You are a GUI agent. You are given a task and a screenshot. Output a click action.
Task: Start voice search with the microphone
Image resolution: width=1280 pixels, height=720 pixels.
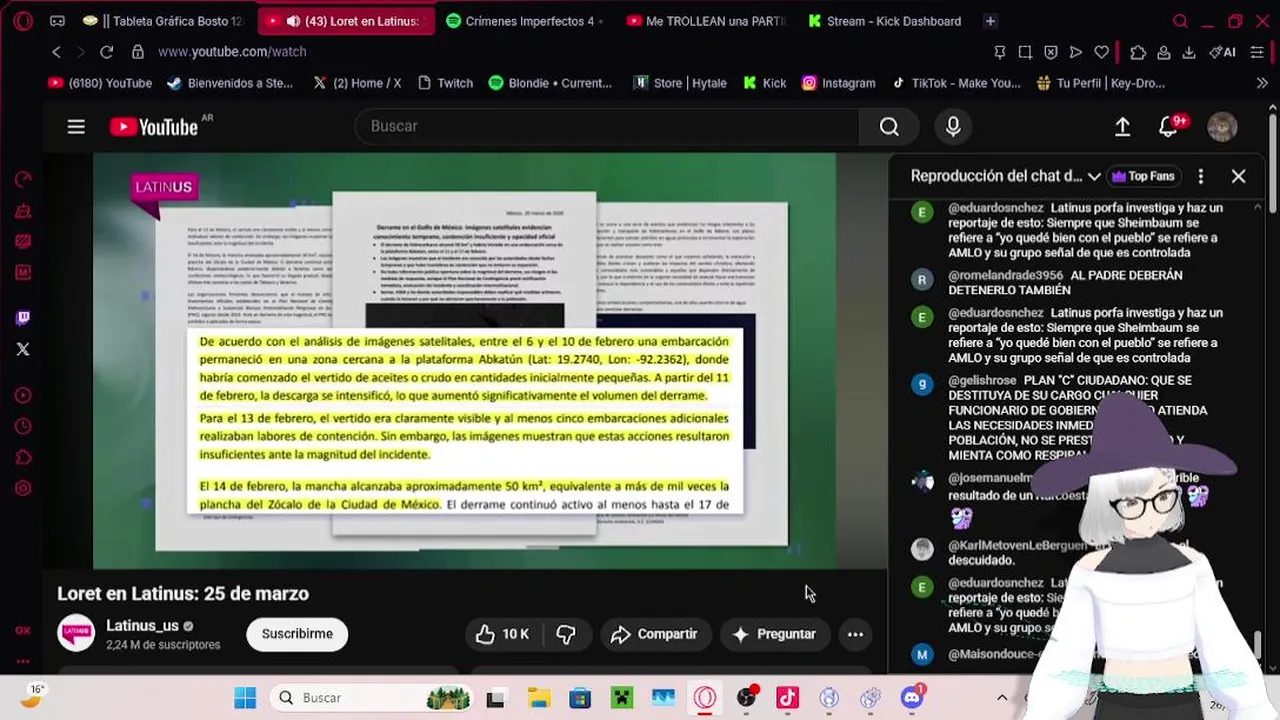pos(953,126)
